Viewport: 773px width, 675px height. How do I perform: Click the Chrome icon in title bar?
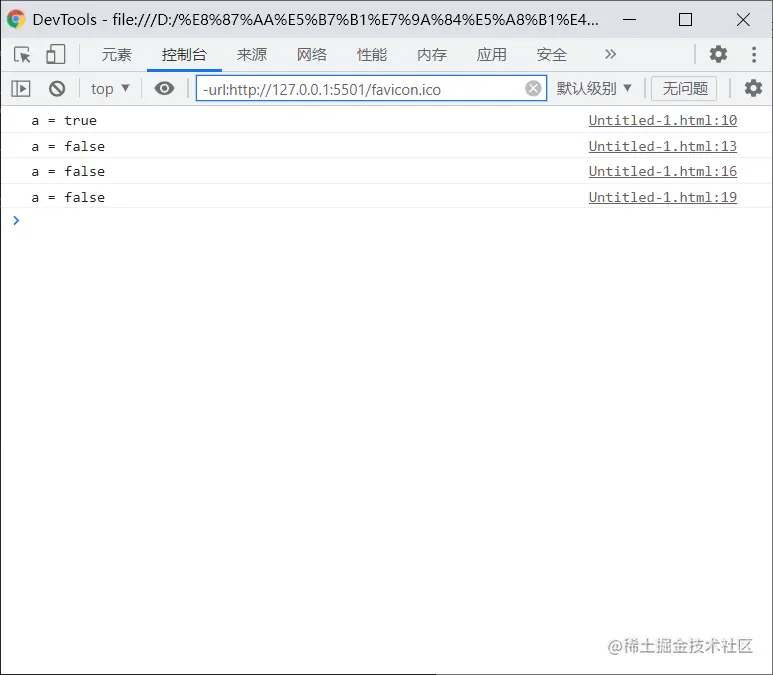pyautogui.click(x=16, y=19)
